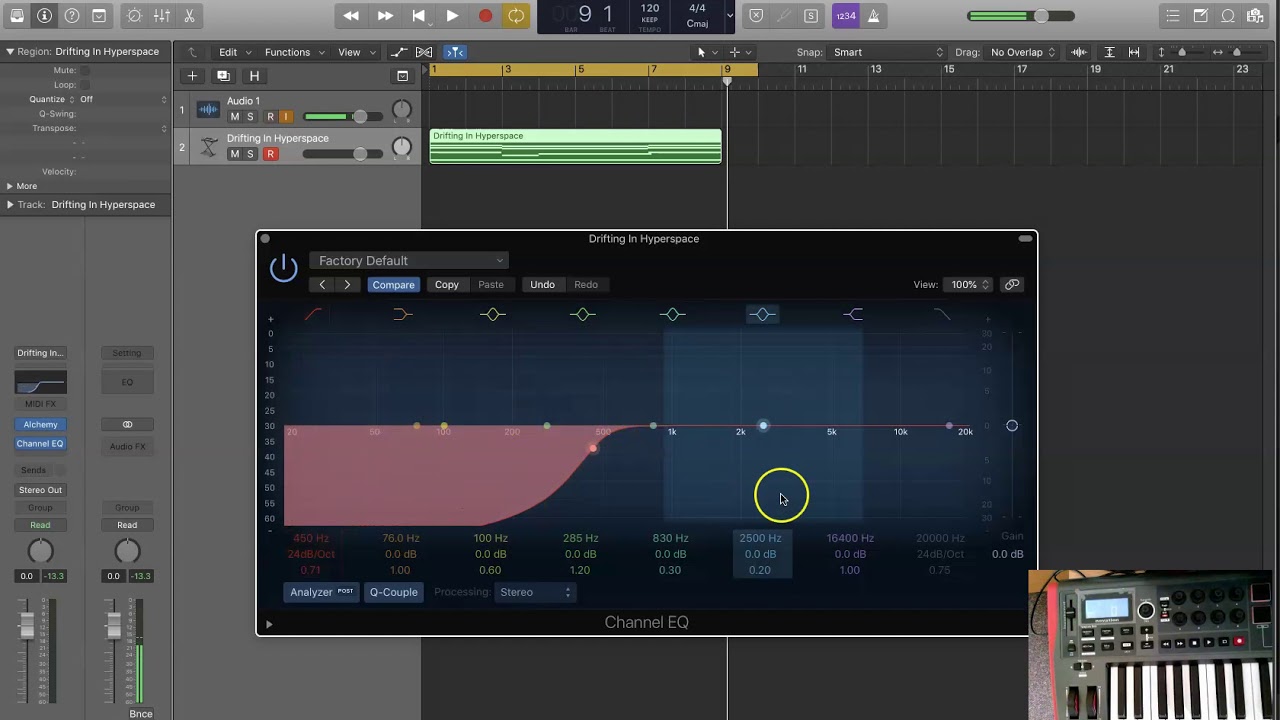Viewport: 1280px width, 720px height.
Task: Open the pointer tool menu
Action: (705, 52)
